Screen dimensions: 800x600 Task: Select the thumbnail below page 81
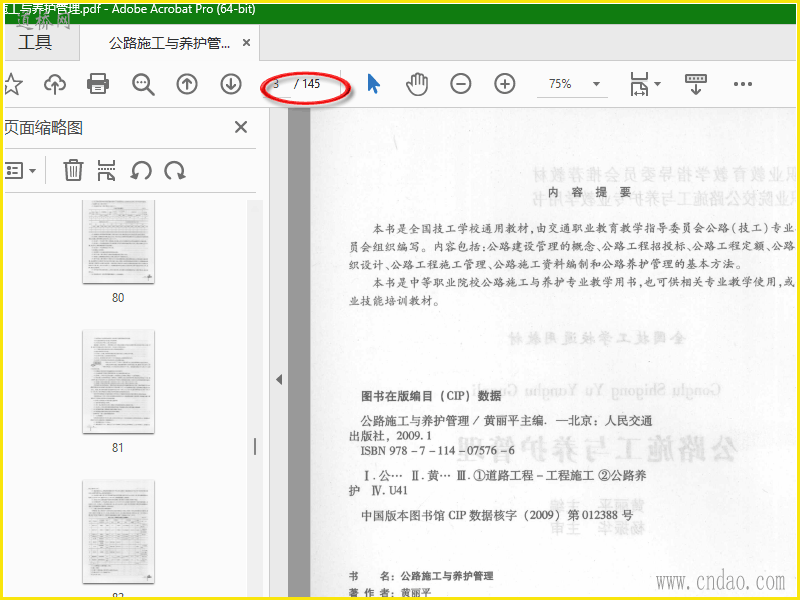[118, 532]
